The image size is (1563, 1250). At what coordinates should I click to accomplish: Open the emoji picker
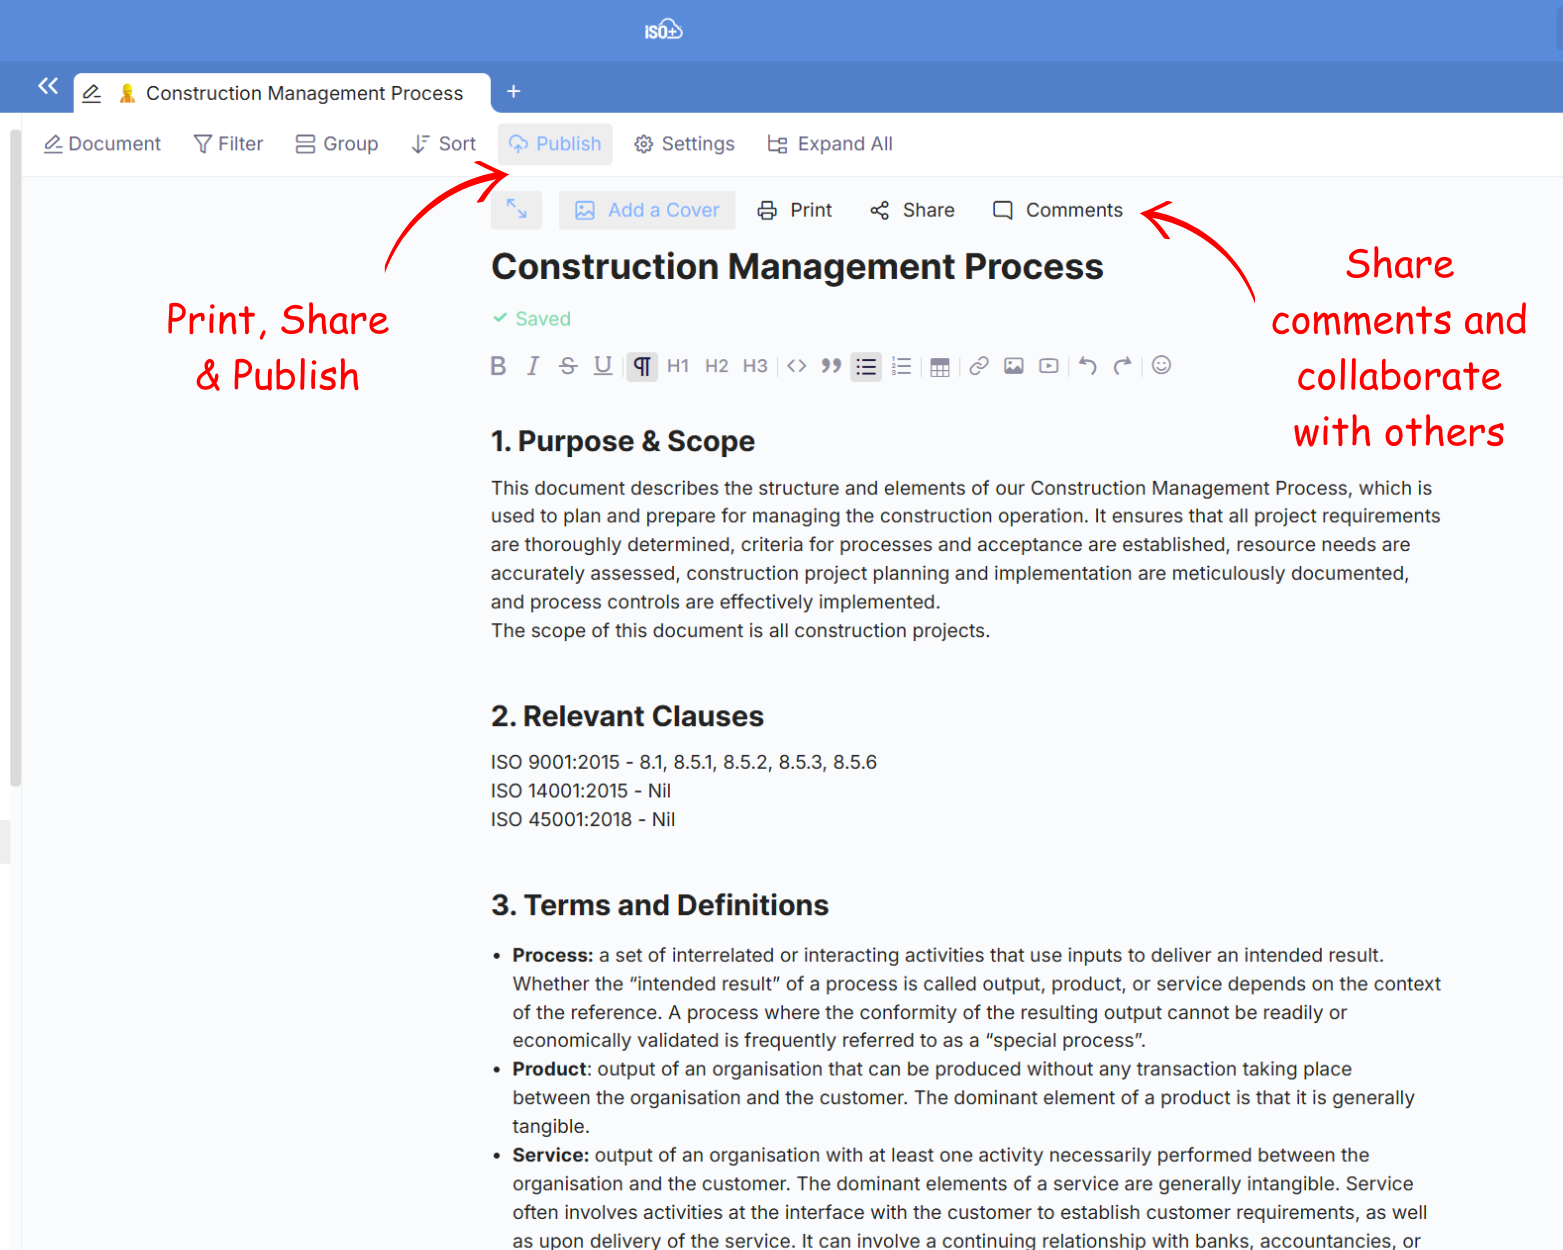(x=1161, y=366)
